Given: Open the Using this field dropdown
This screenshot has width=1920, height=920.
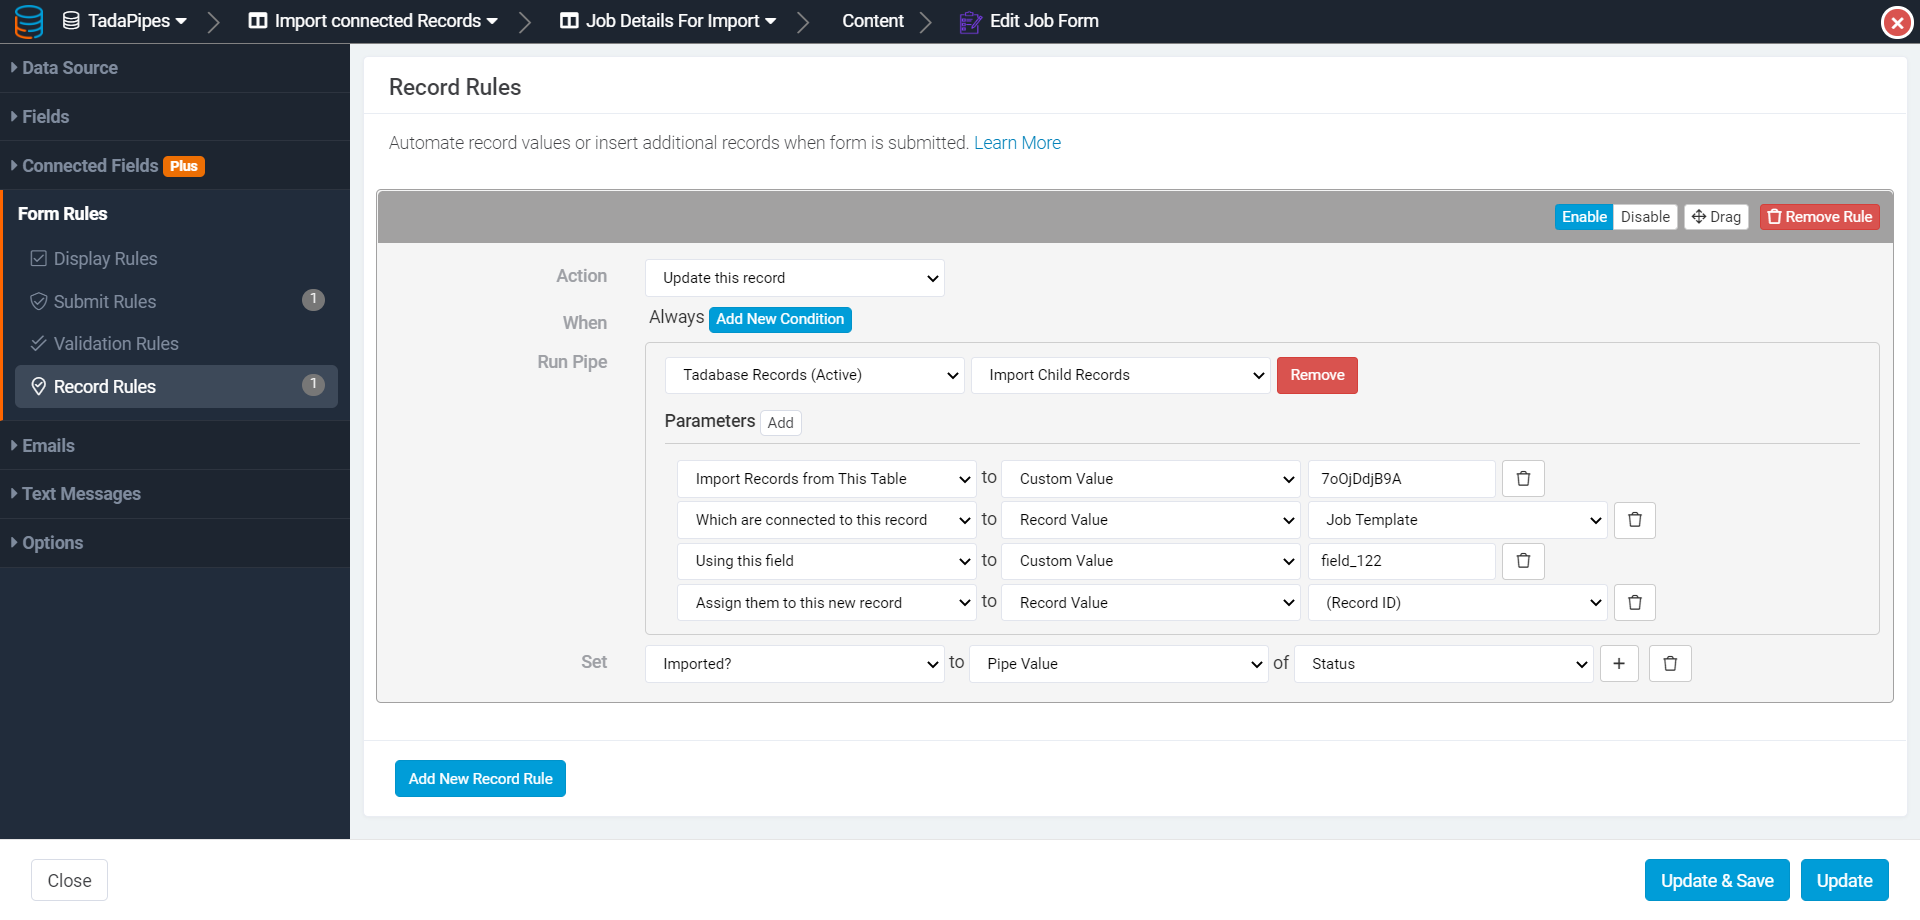Looking at the screenshot, I should [827, 561].
